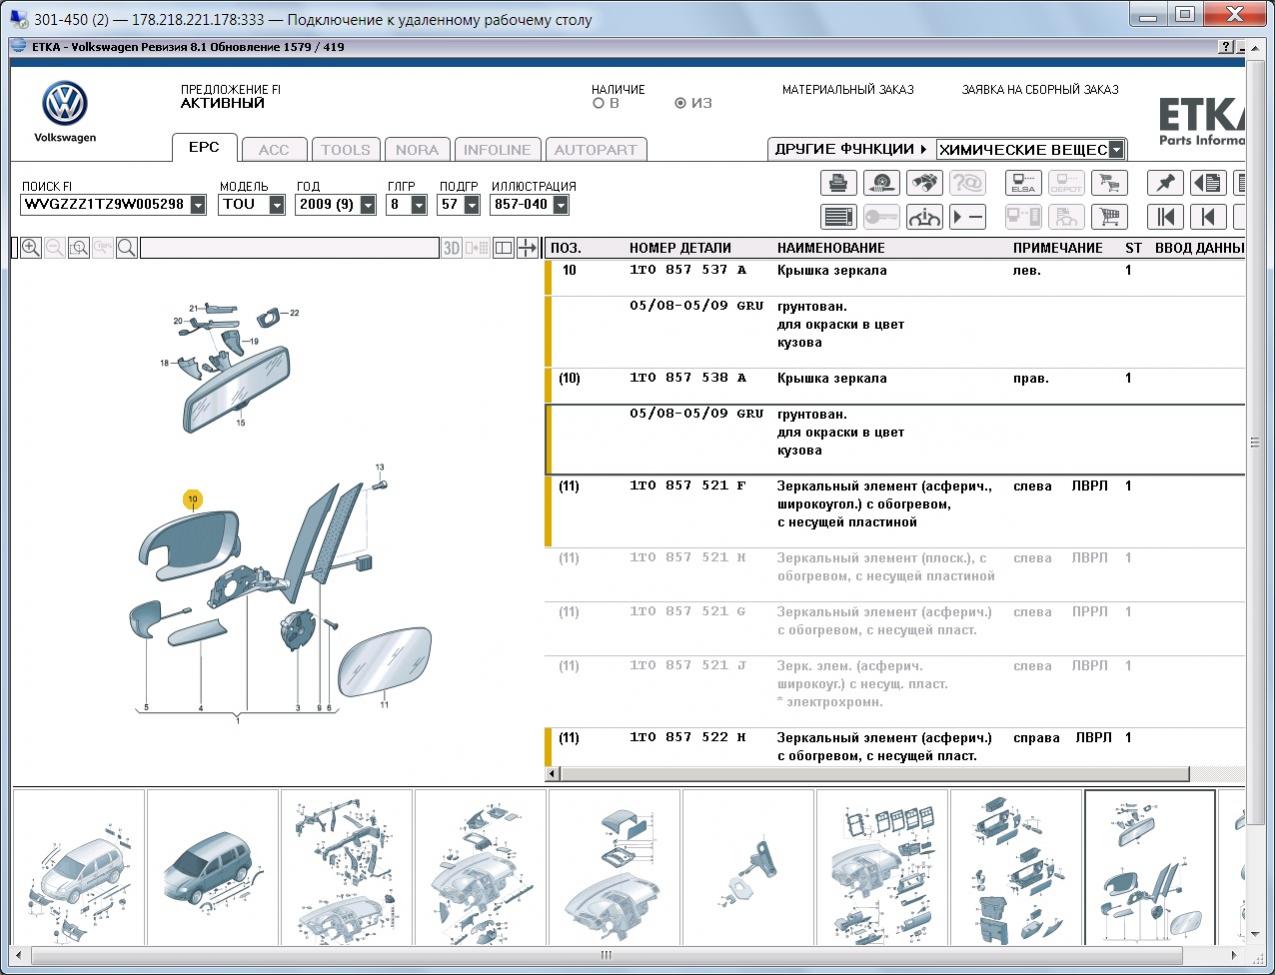
Task: Click the triangle and dash toolbar icon
Action: [967, 217]
